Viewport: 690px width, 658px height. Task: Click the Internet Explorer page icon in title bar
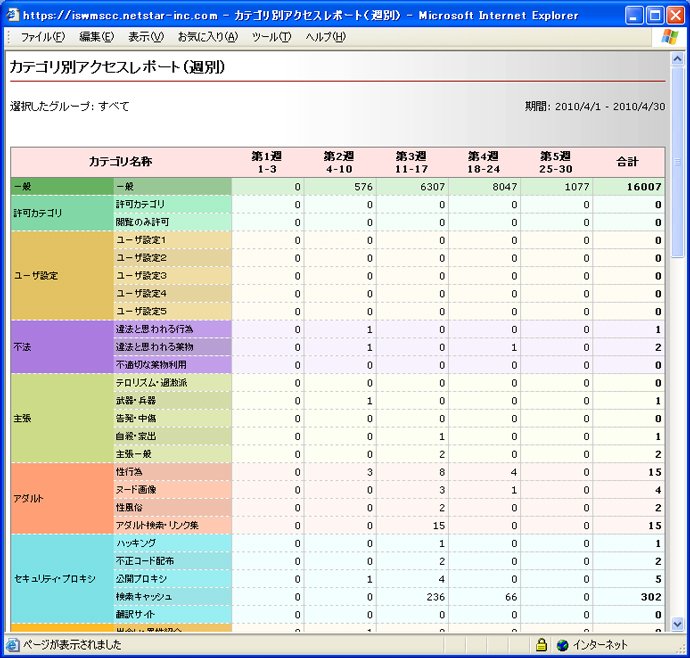pos(13,15)
